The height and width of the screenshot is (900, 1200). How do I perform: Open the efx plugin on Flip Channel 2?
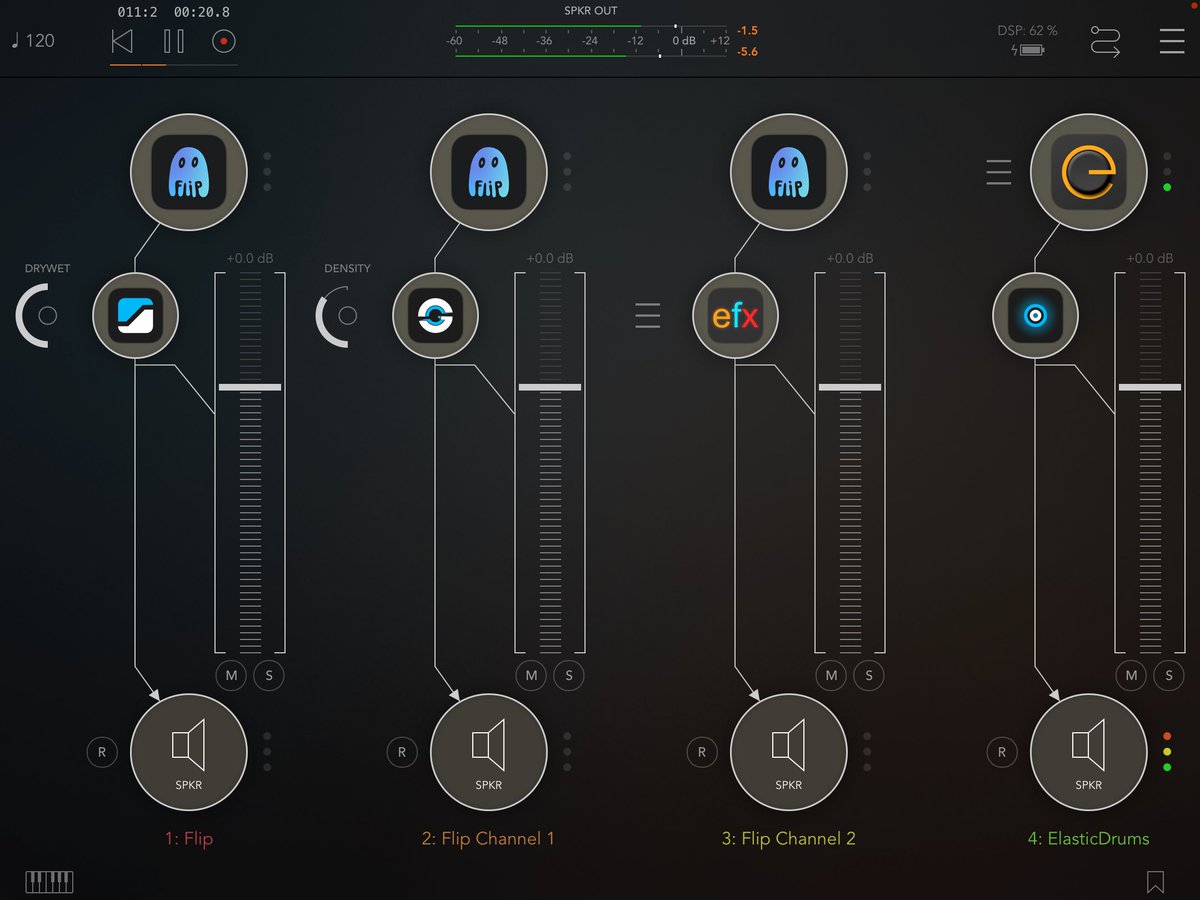coord(735,315)
